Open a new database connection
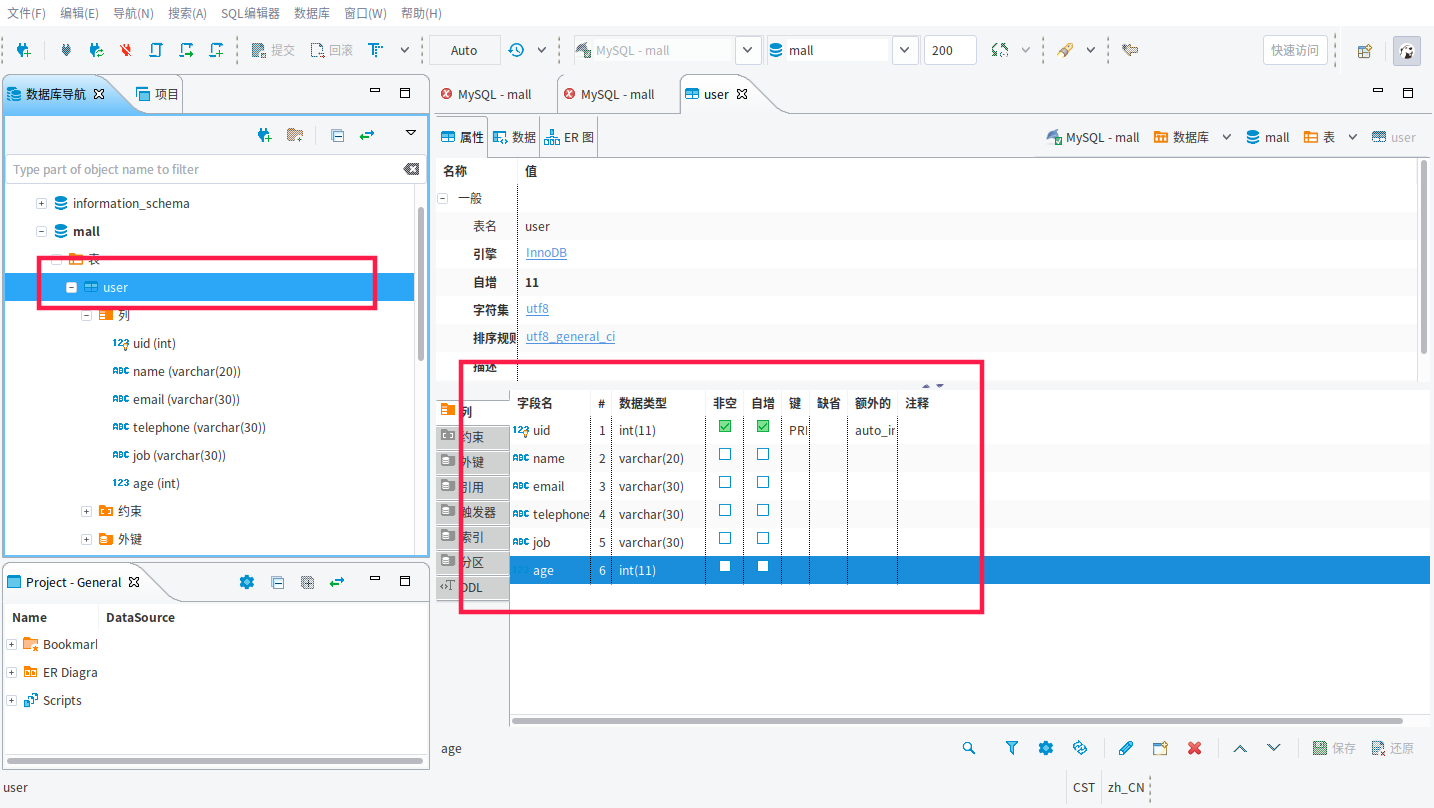The height and width of the screenshot is (808, 1434). point(24,50)
